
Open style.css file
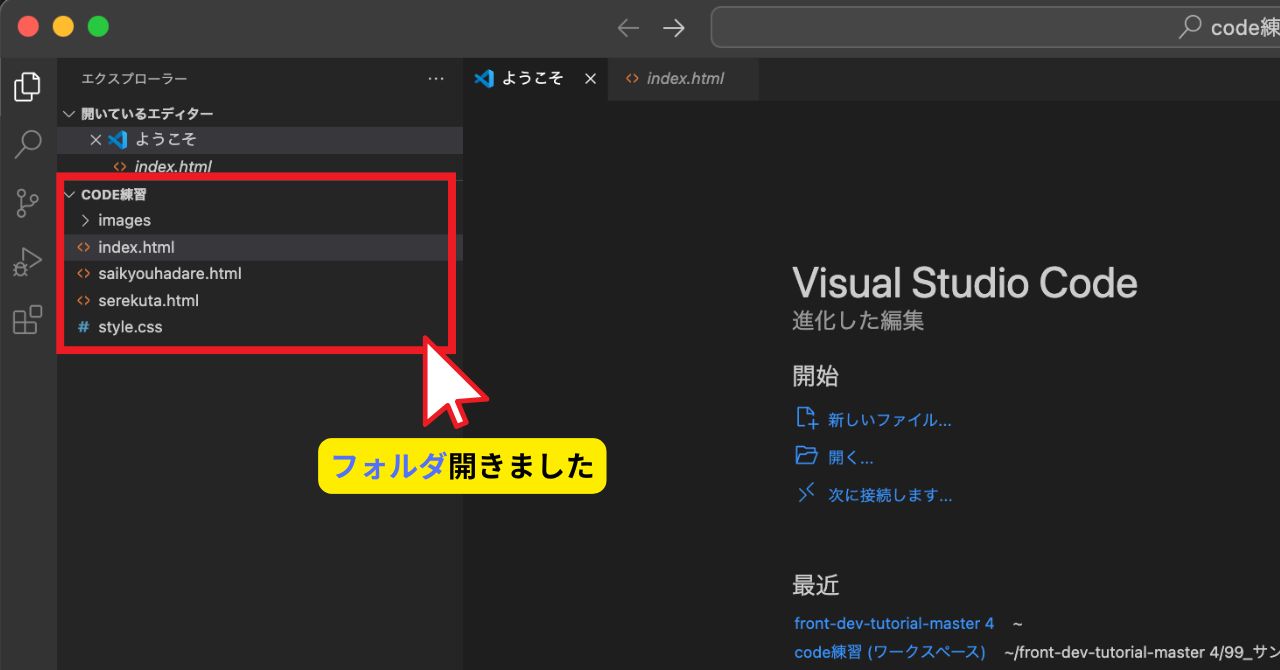point(259,327)
